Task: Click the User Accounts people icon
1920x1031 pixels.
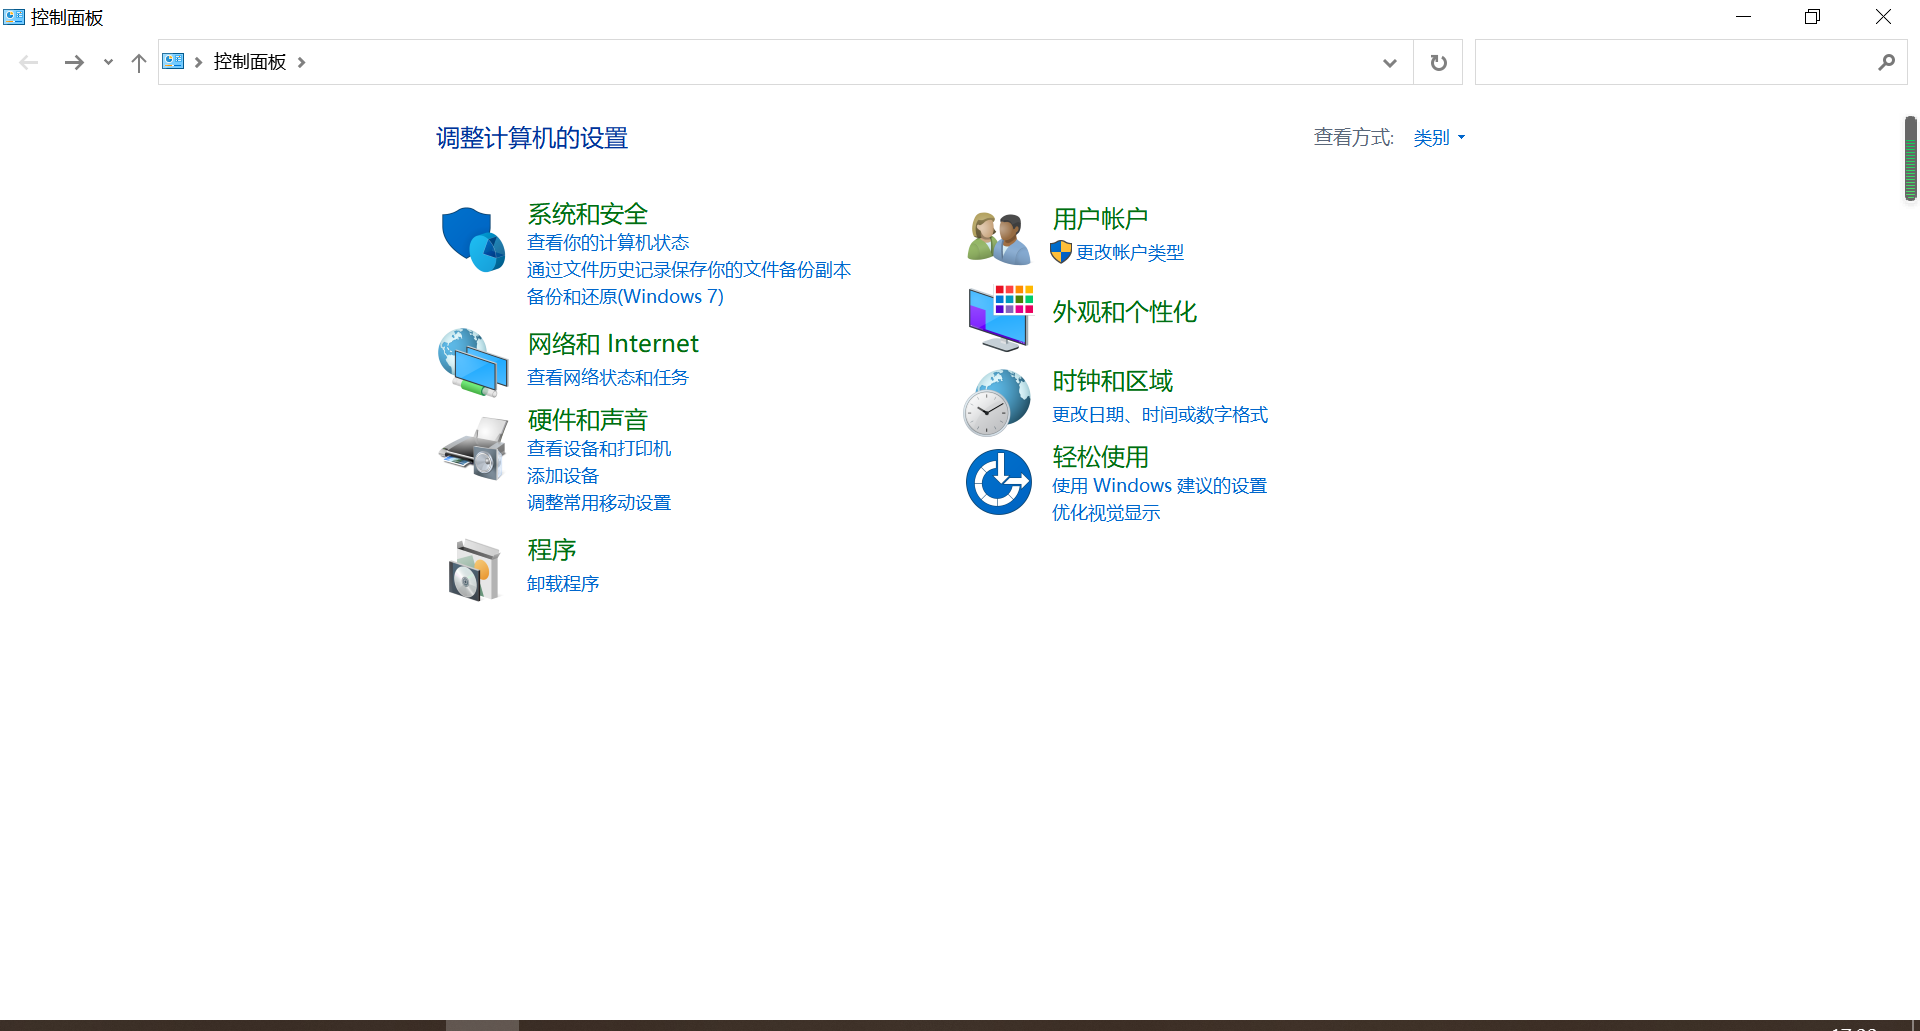Action: point(998,238)
